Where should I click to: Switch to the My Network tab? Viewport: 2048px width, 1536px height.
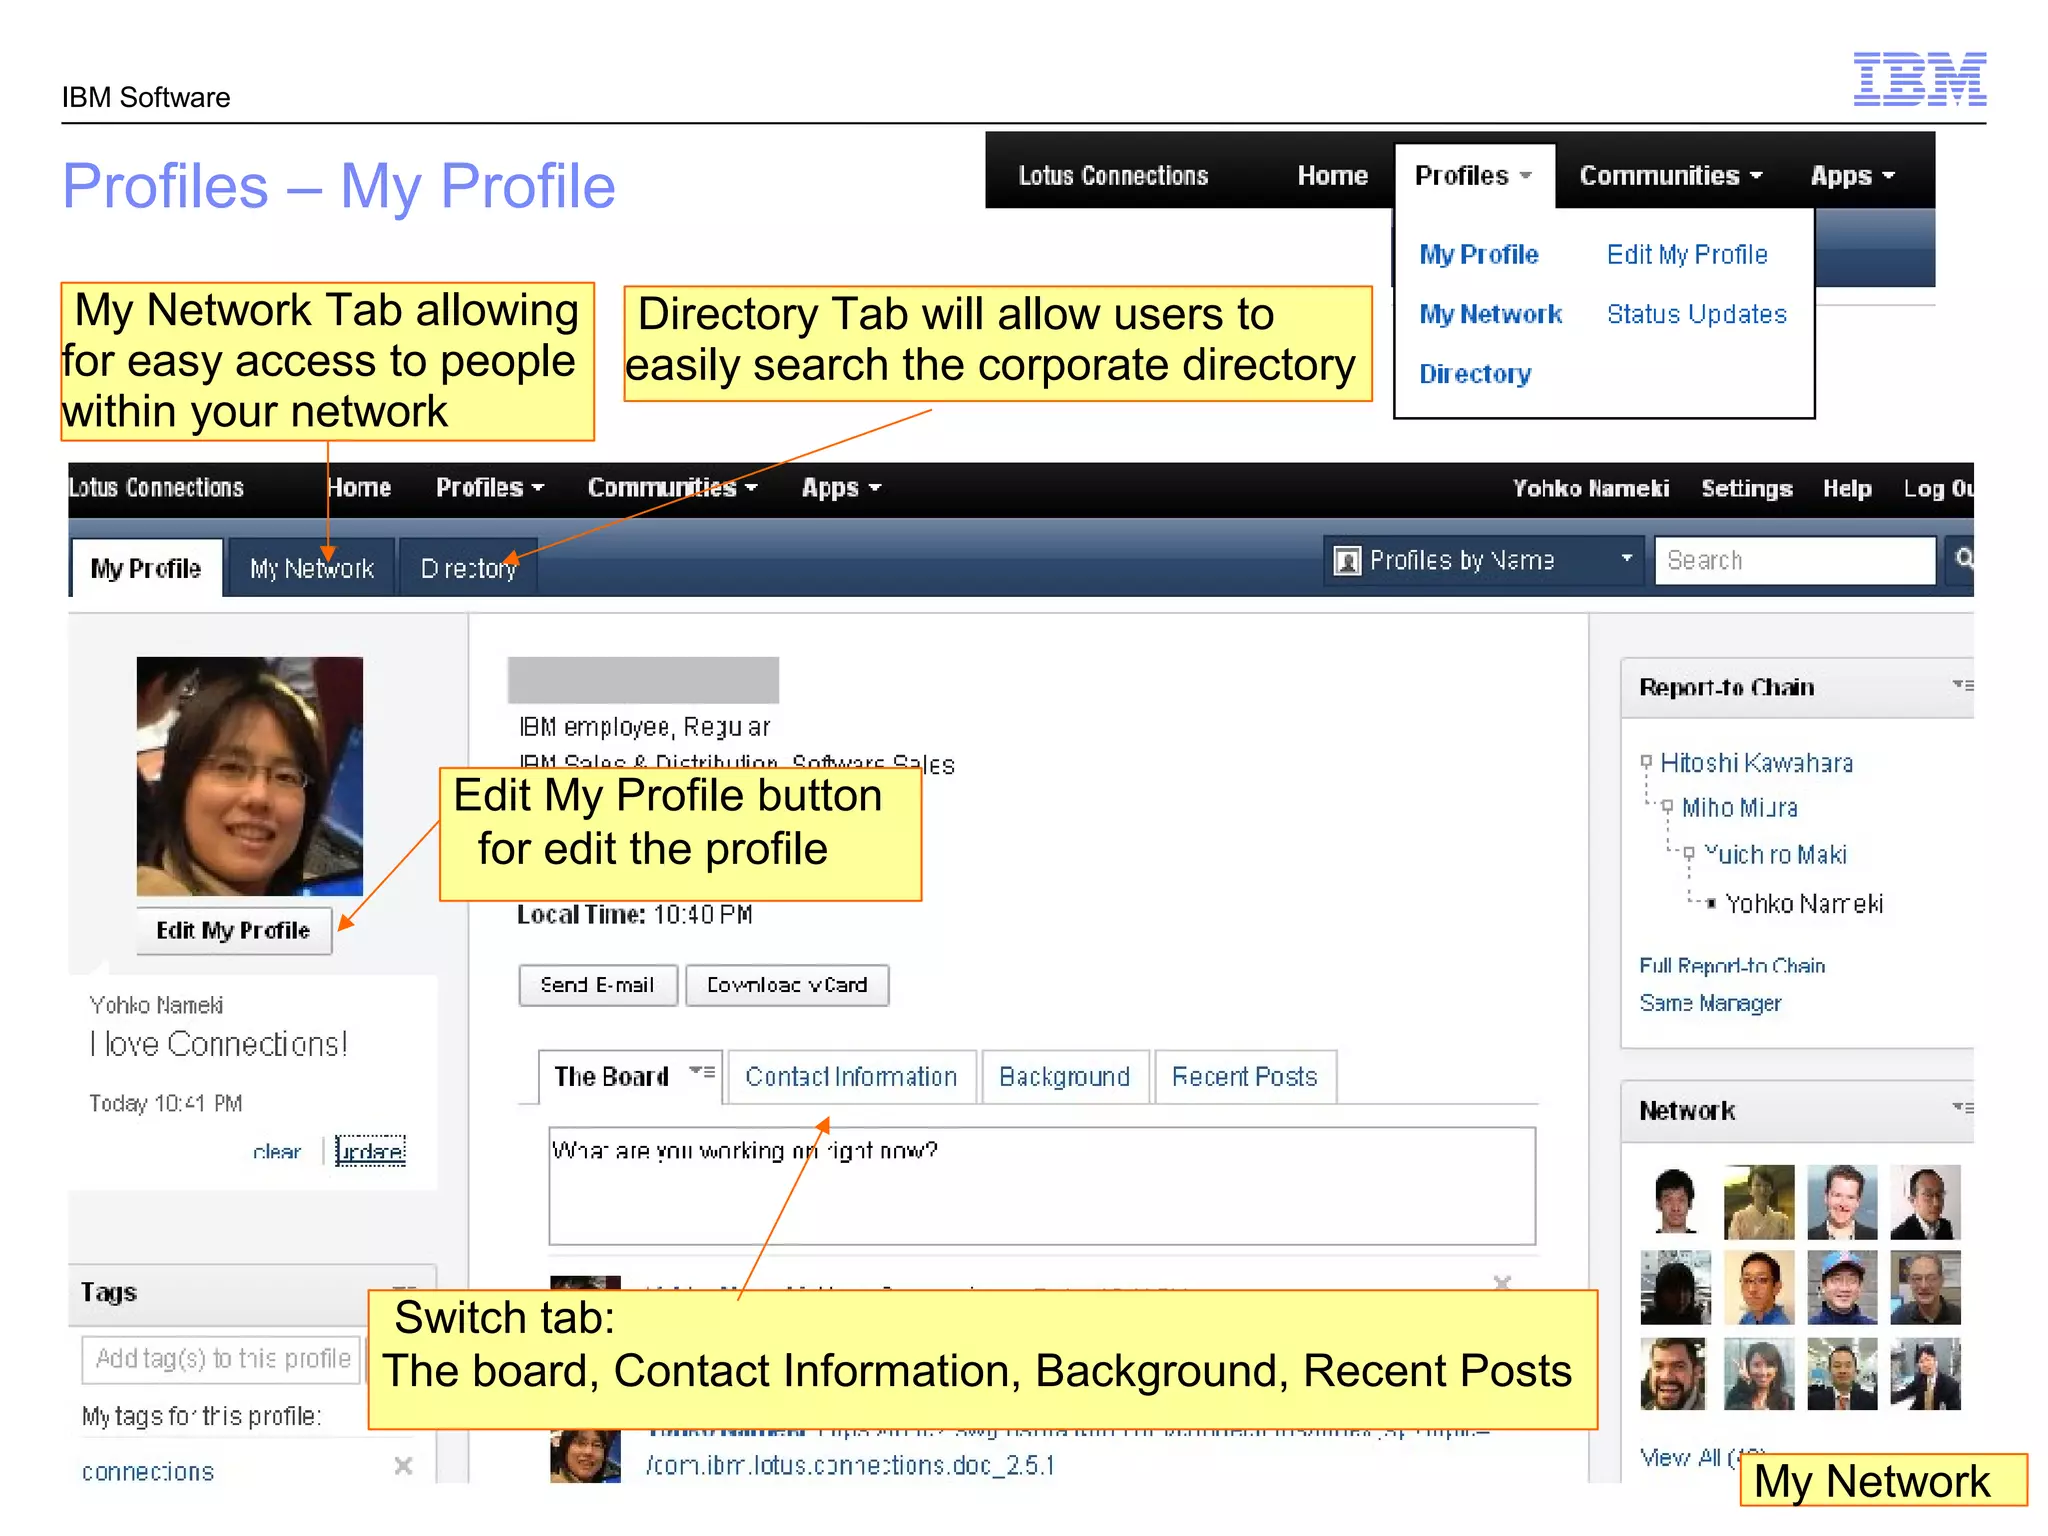tap(311, 568)
